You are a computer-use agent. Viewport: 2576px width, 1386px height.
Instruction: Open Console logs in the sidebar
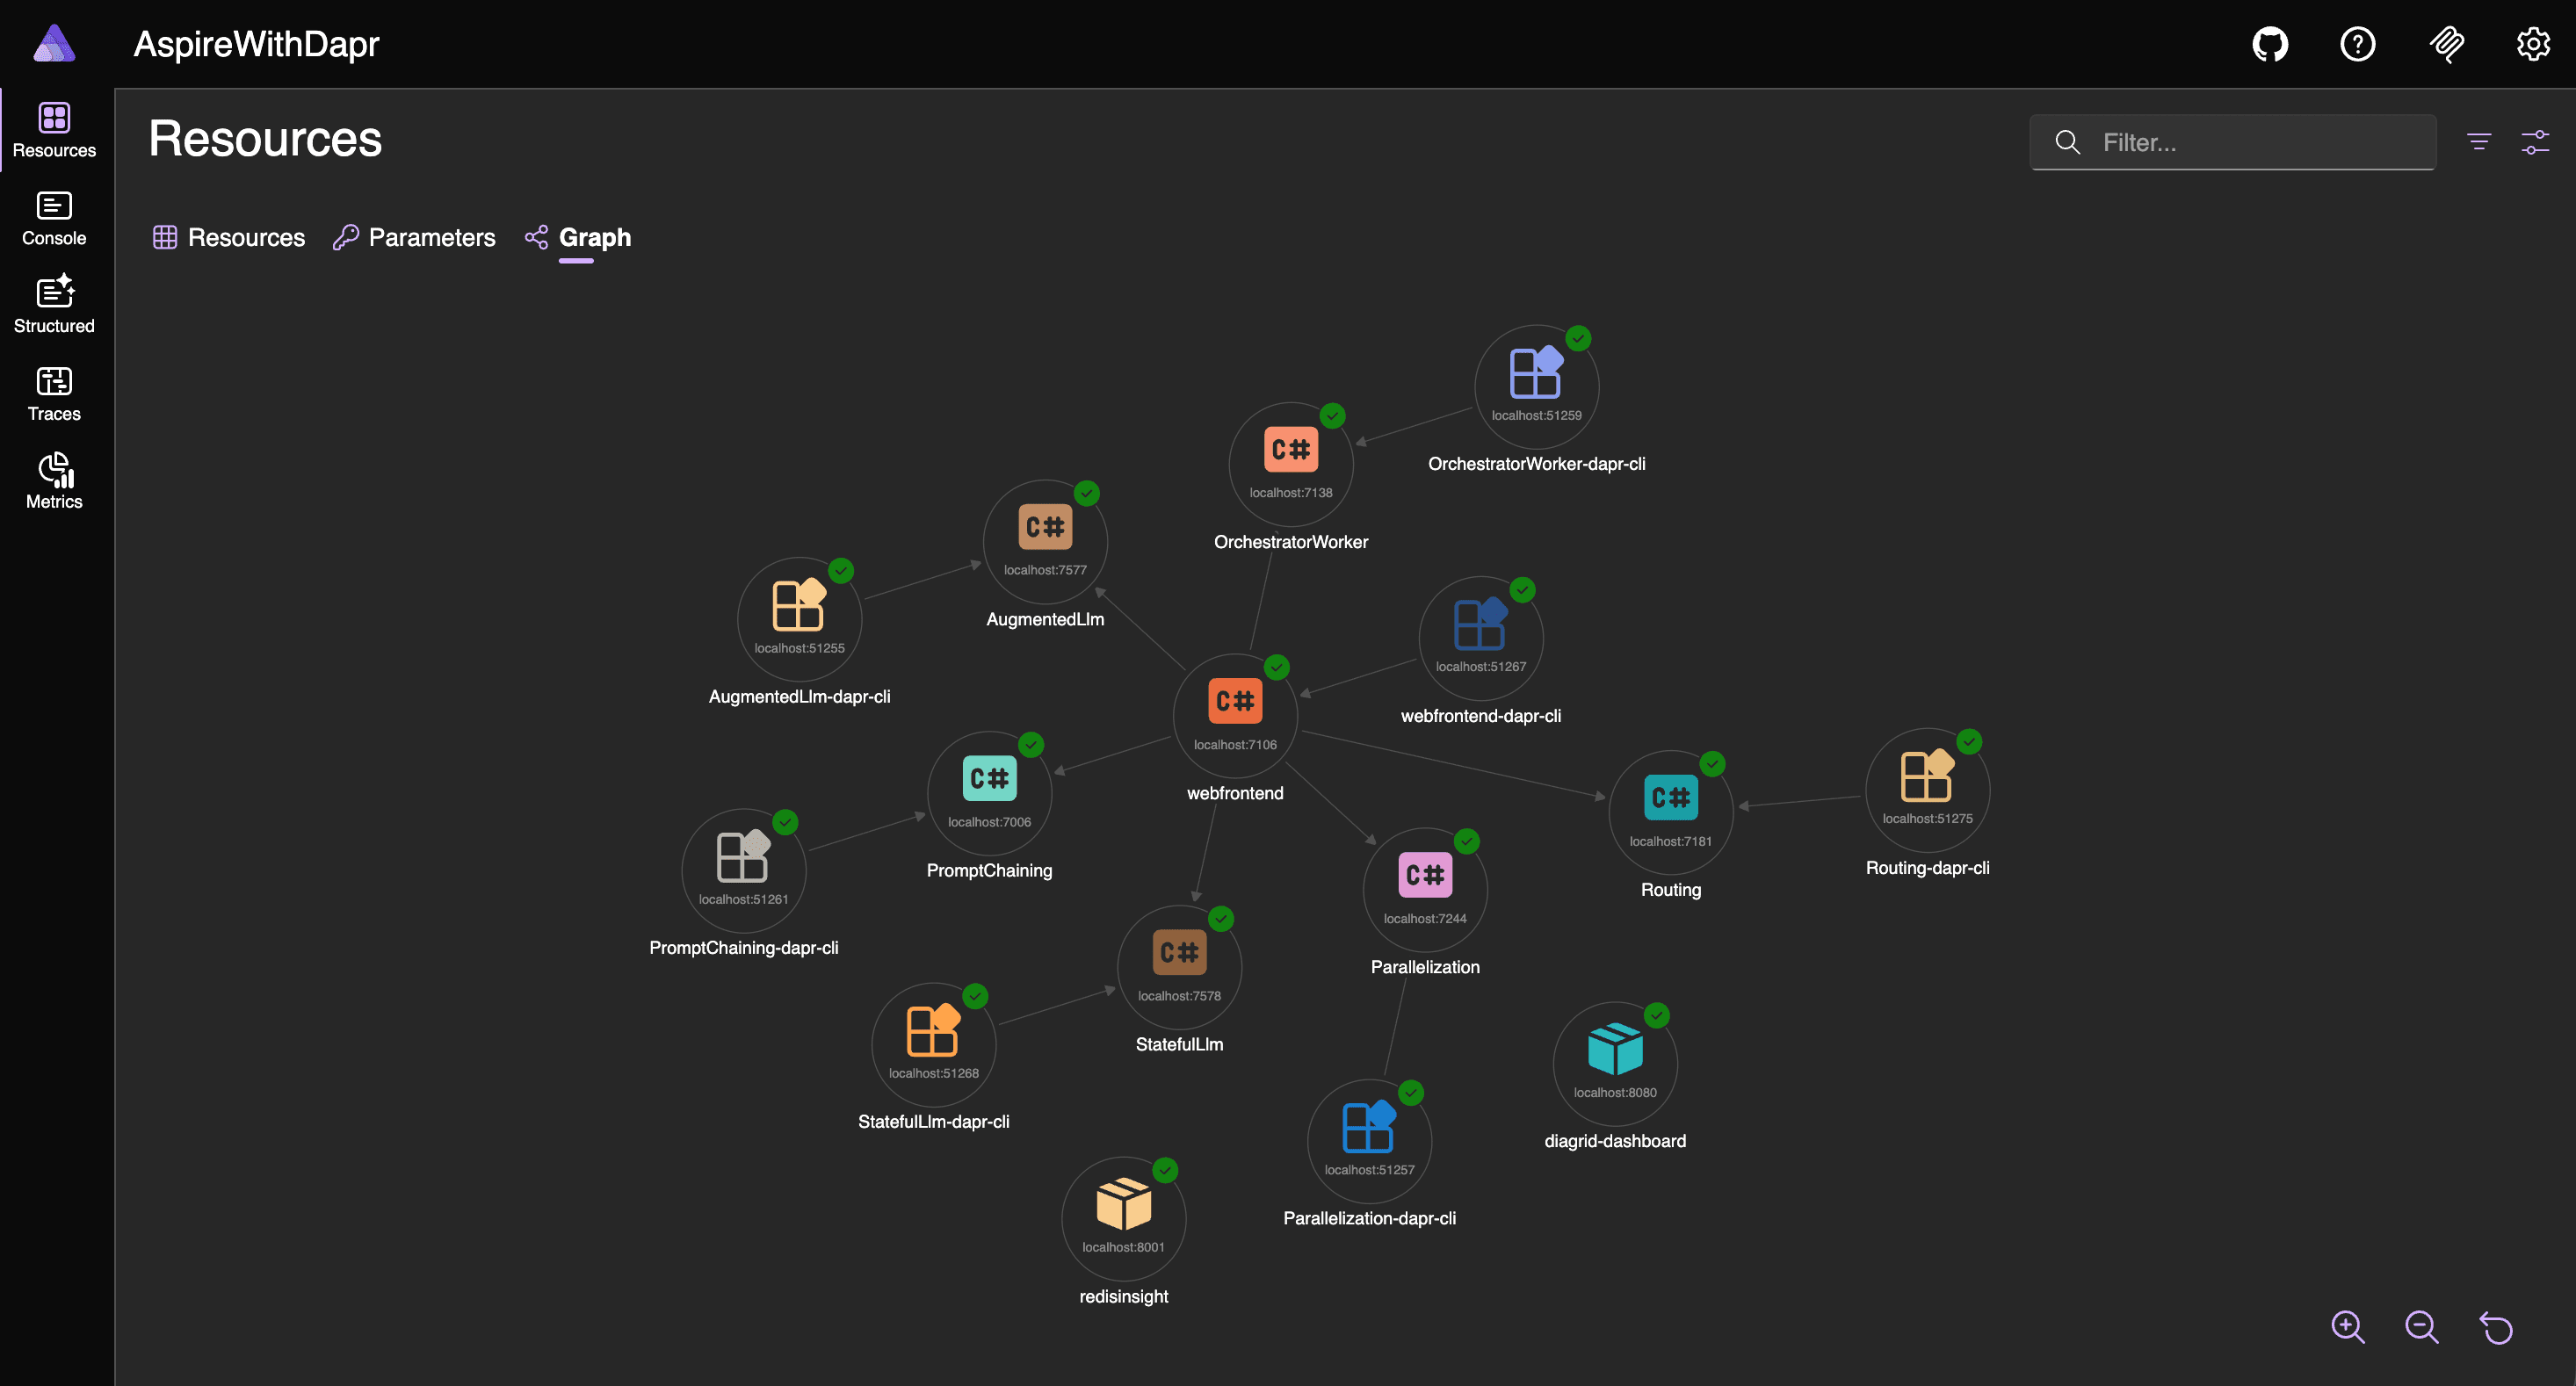[54, 218]
